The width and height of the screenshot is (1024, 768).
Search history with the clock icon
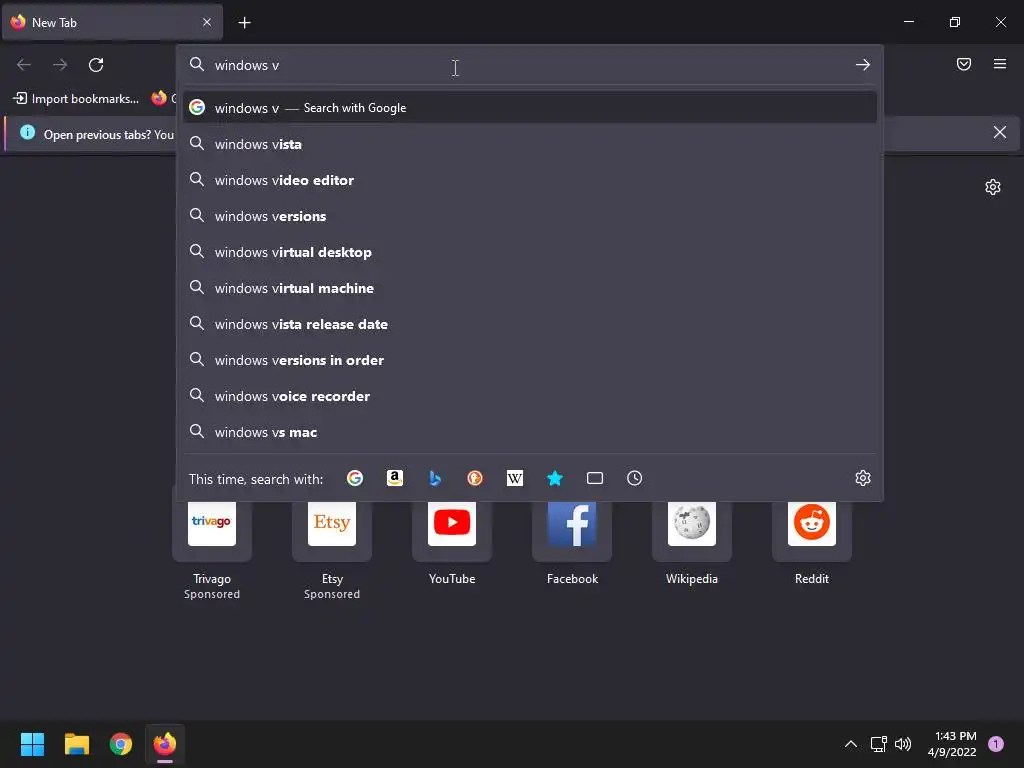pyautogui.click(x=635, y=478)
